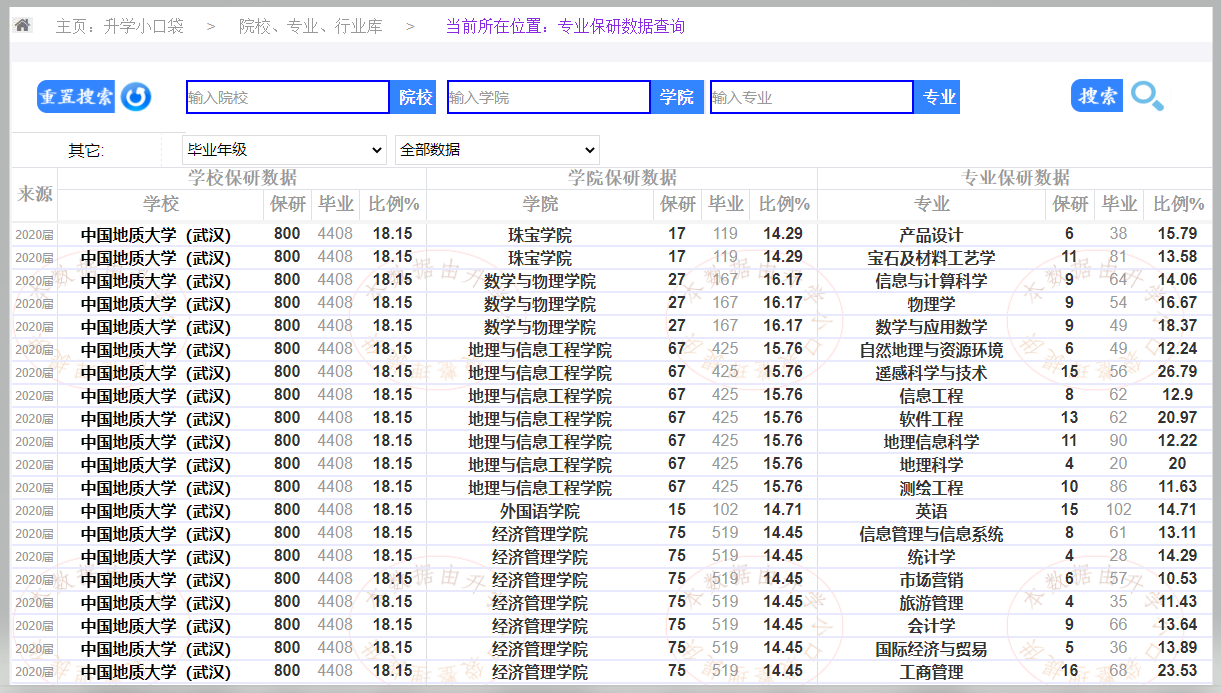This screenshot has width=1221, height=693.
Task: Select the 产品设计 major row cell
Action: (931, 235)
